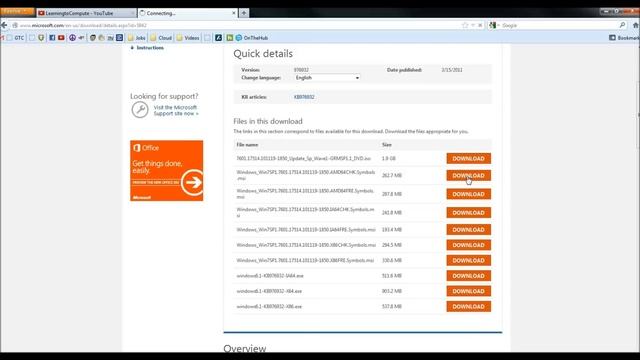Open the URL history dropdown arrow

473,25
